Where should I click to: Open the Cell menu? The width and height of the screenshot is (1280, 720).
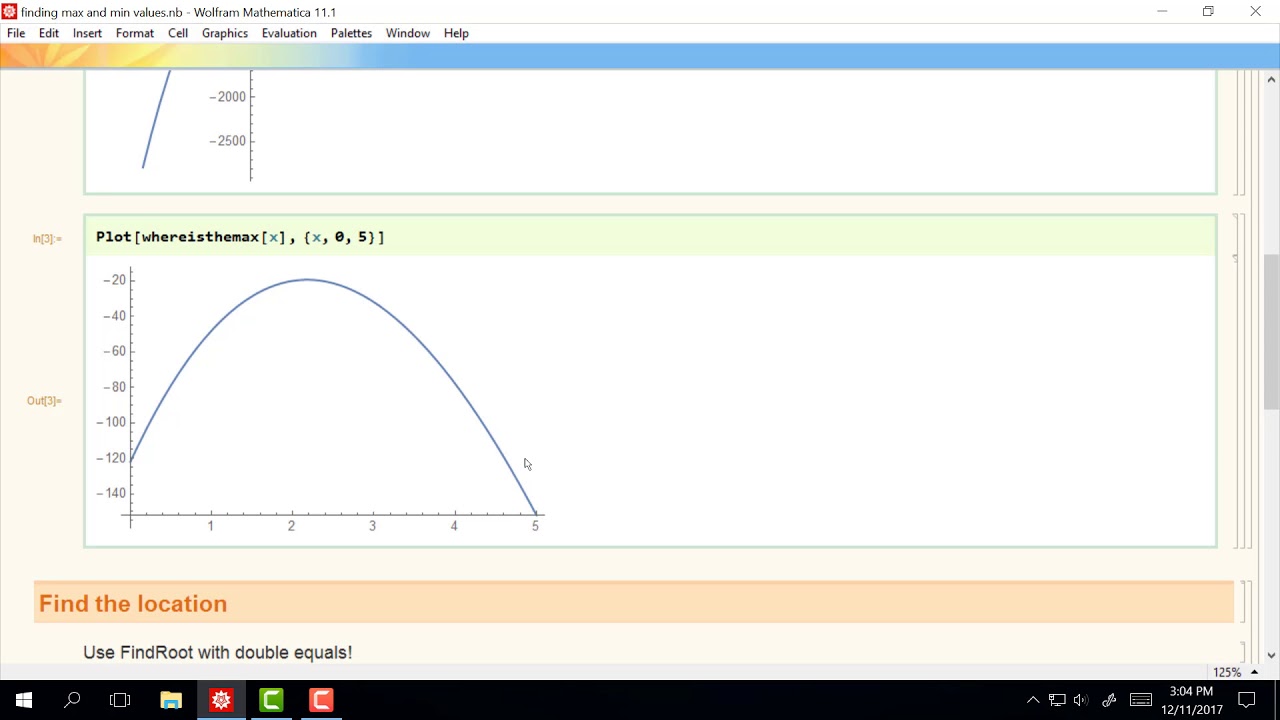[178, 33]
